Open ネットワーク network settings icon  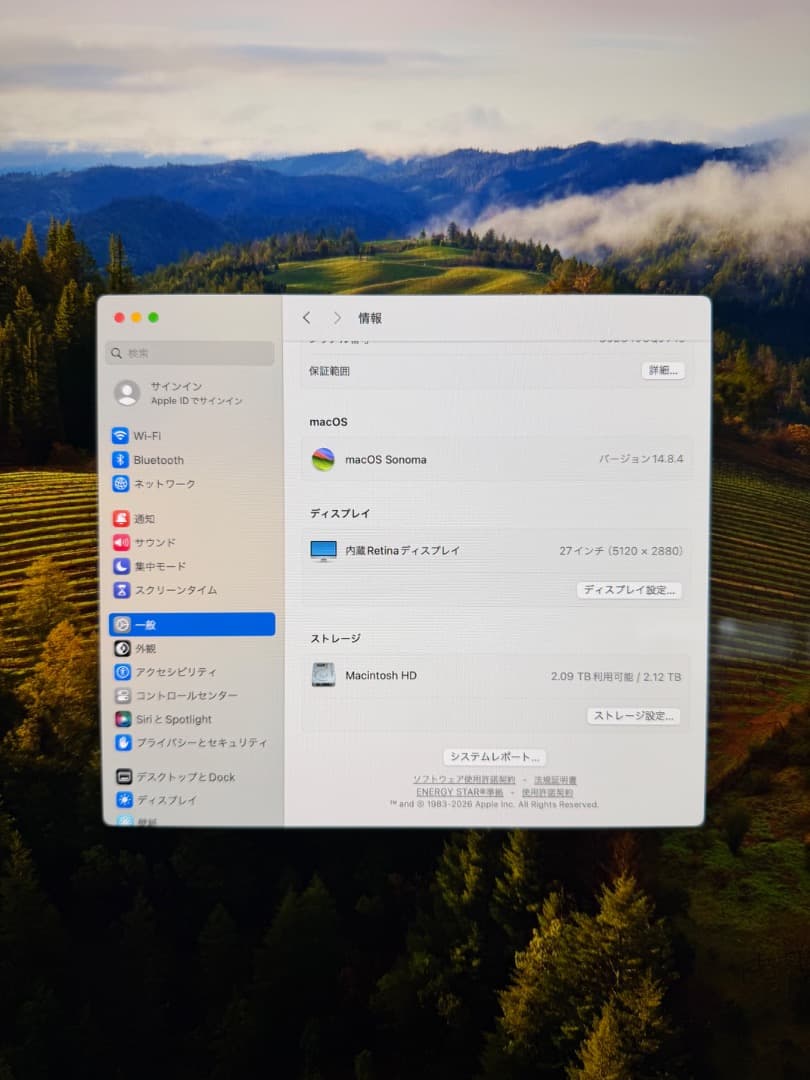pyautogui.click(x=121, y=484)
